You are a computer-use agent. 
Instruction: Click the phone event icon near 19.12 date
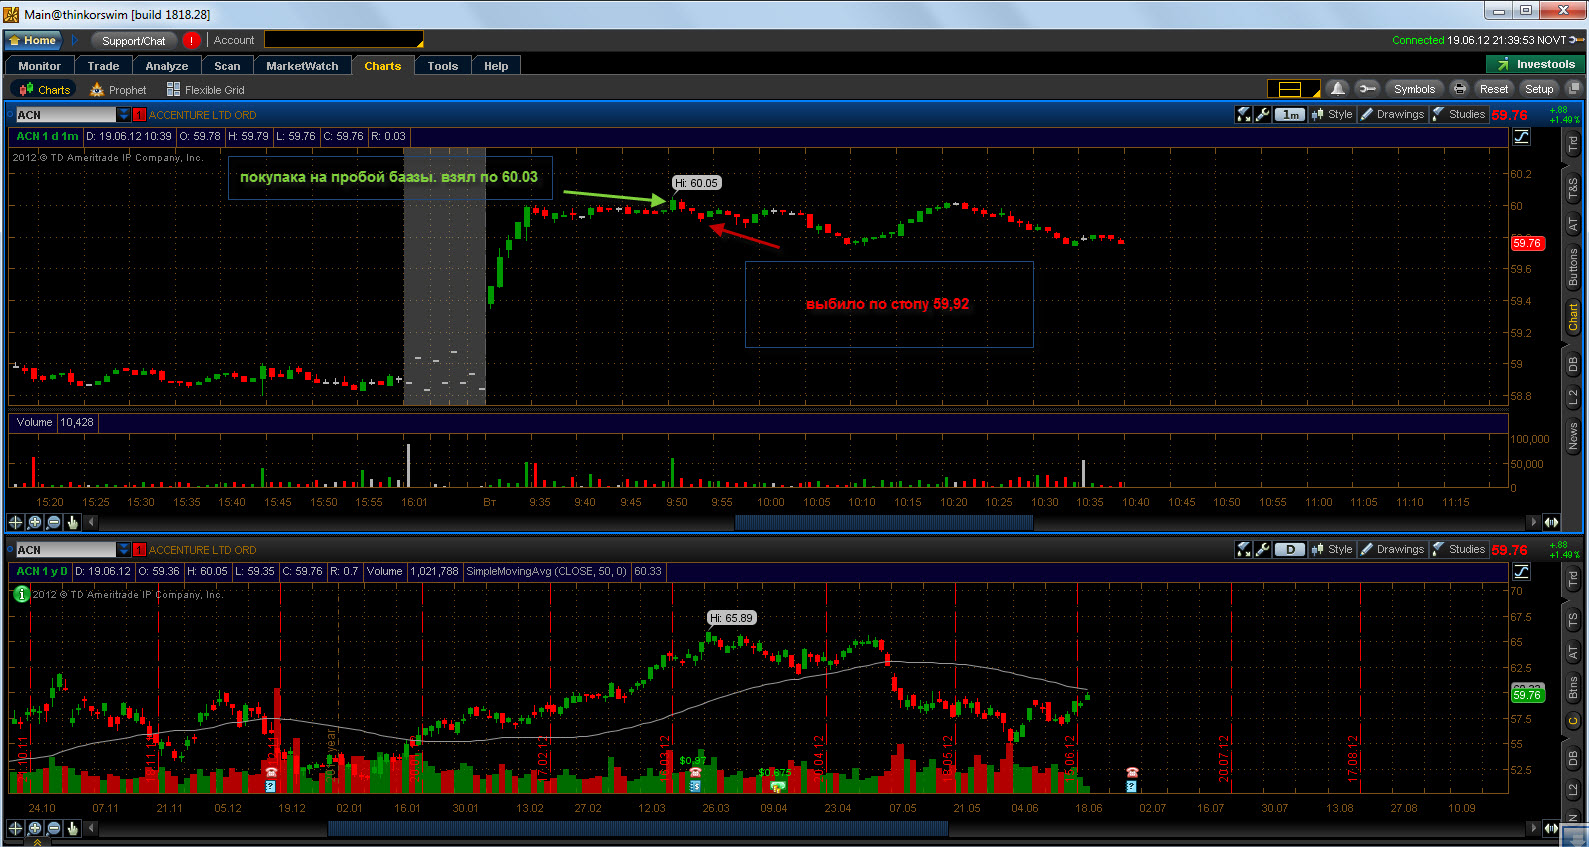click(x=271, y=772)
